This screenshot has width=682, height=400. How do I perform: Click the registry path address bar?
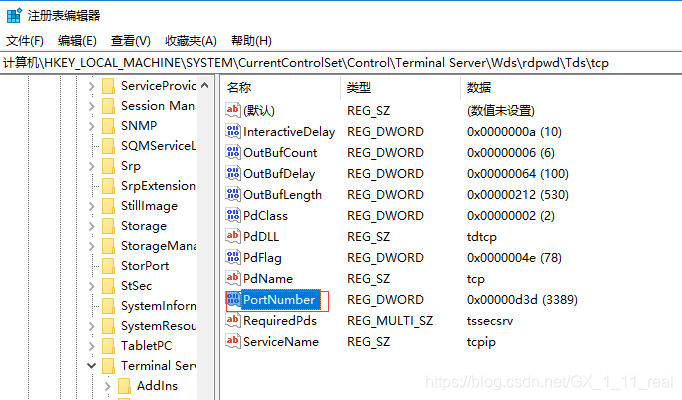(x=341, y=63)
